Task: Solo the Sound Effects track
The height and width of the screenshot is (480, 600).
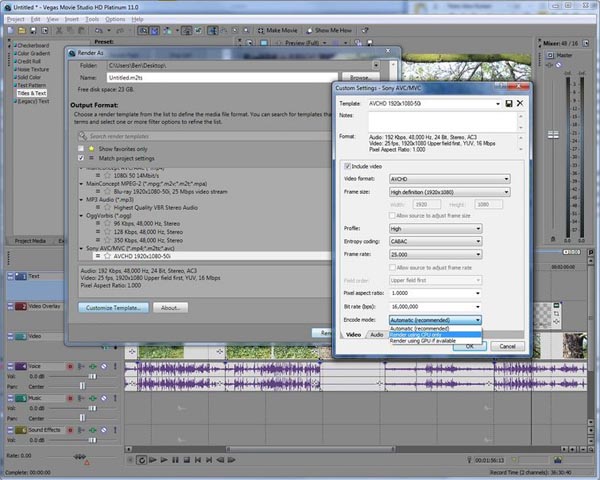Action: pos(115,430)
